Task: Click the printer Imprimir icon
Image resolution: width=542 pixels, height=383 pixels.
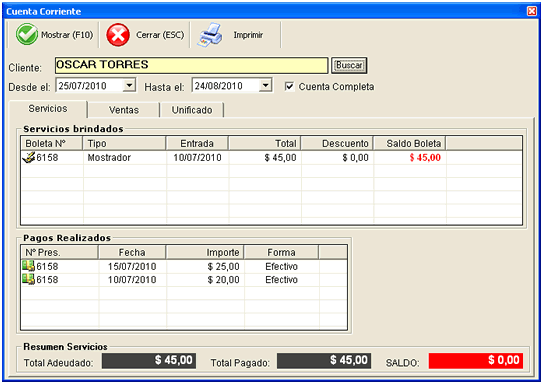Action: click(x=209, y=35)
